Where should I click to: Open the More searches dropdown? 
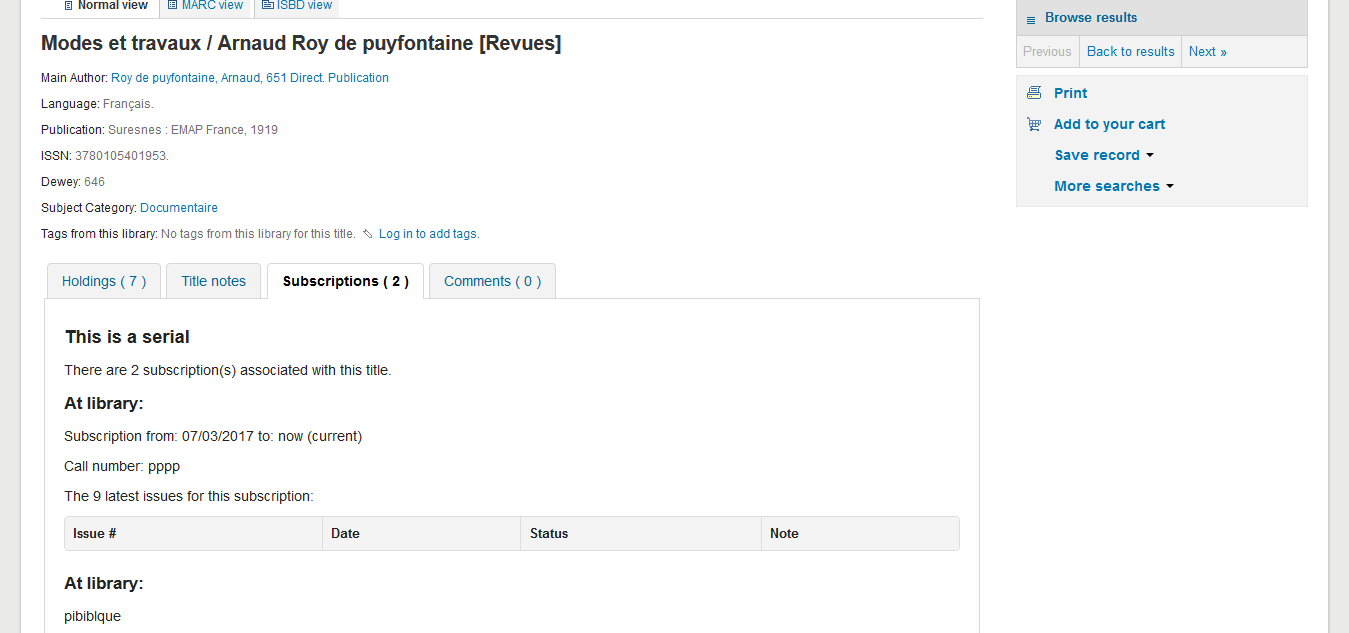point(1113,186)
